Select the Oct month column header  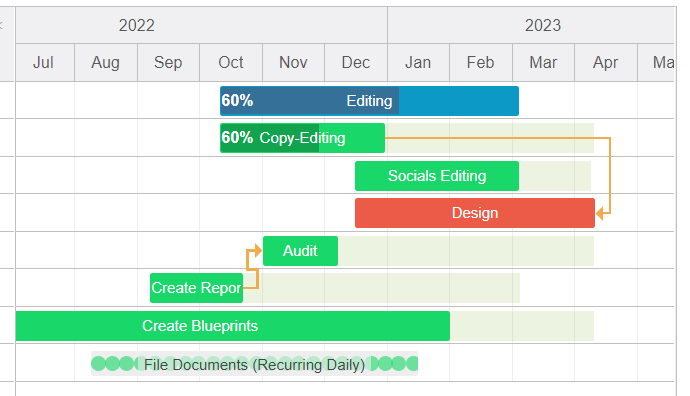pyautogui.click(x=231, y=62)
